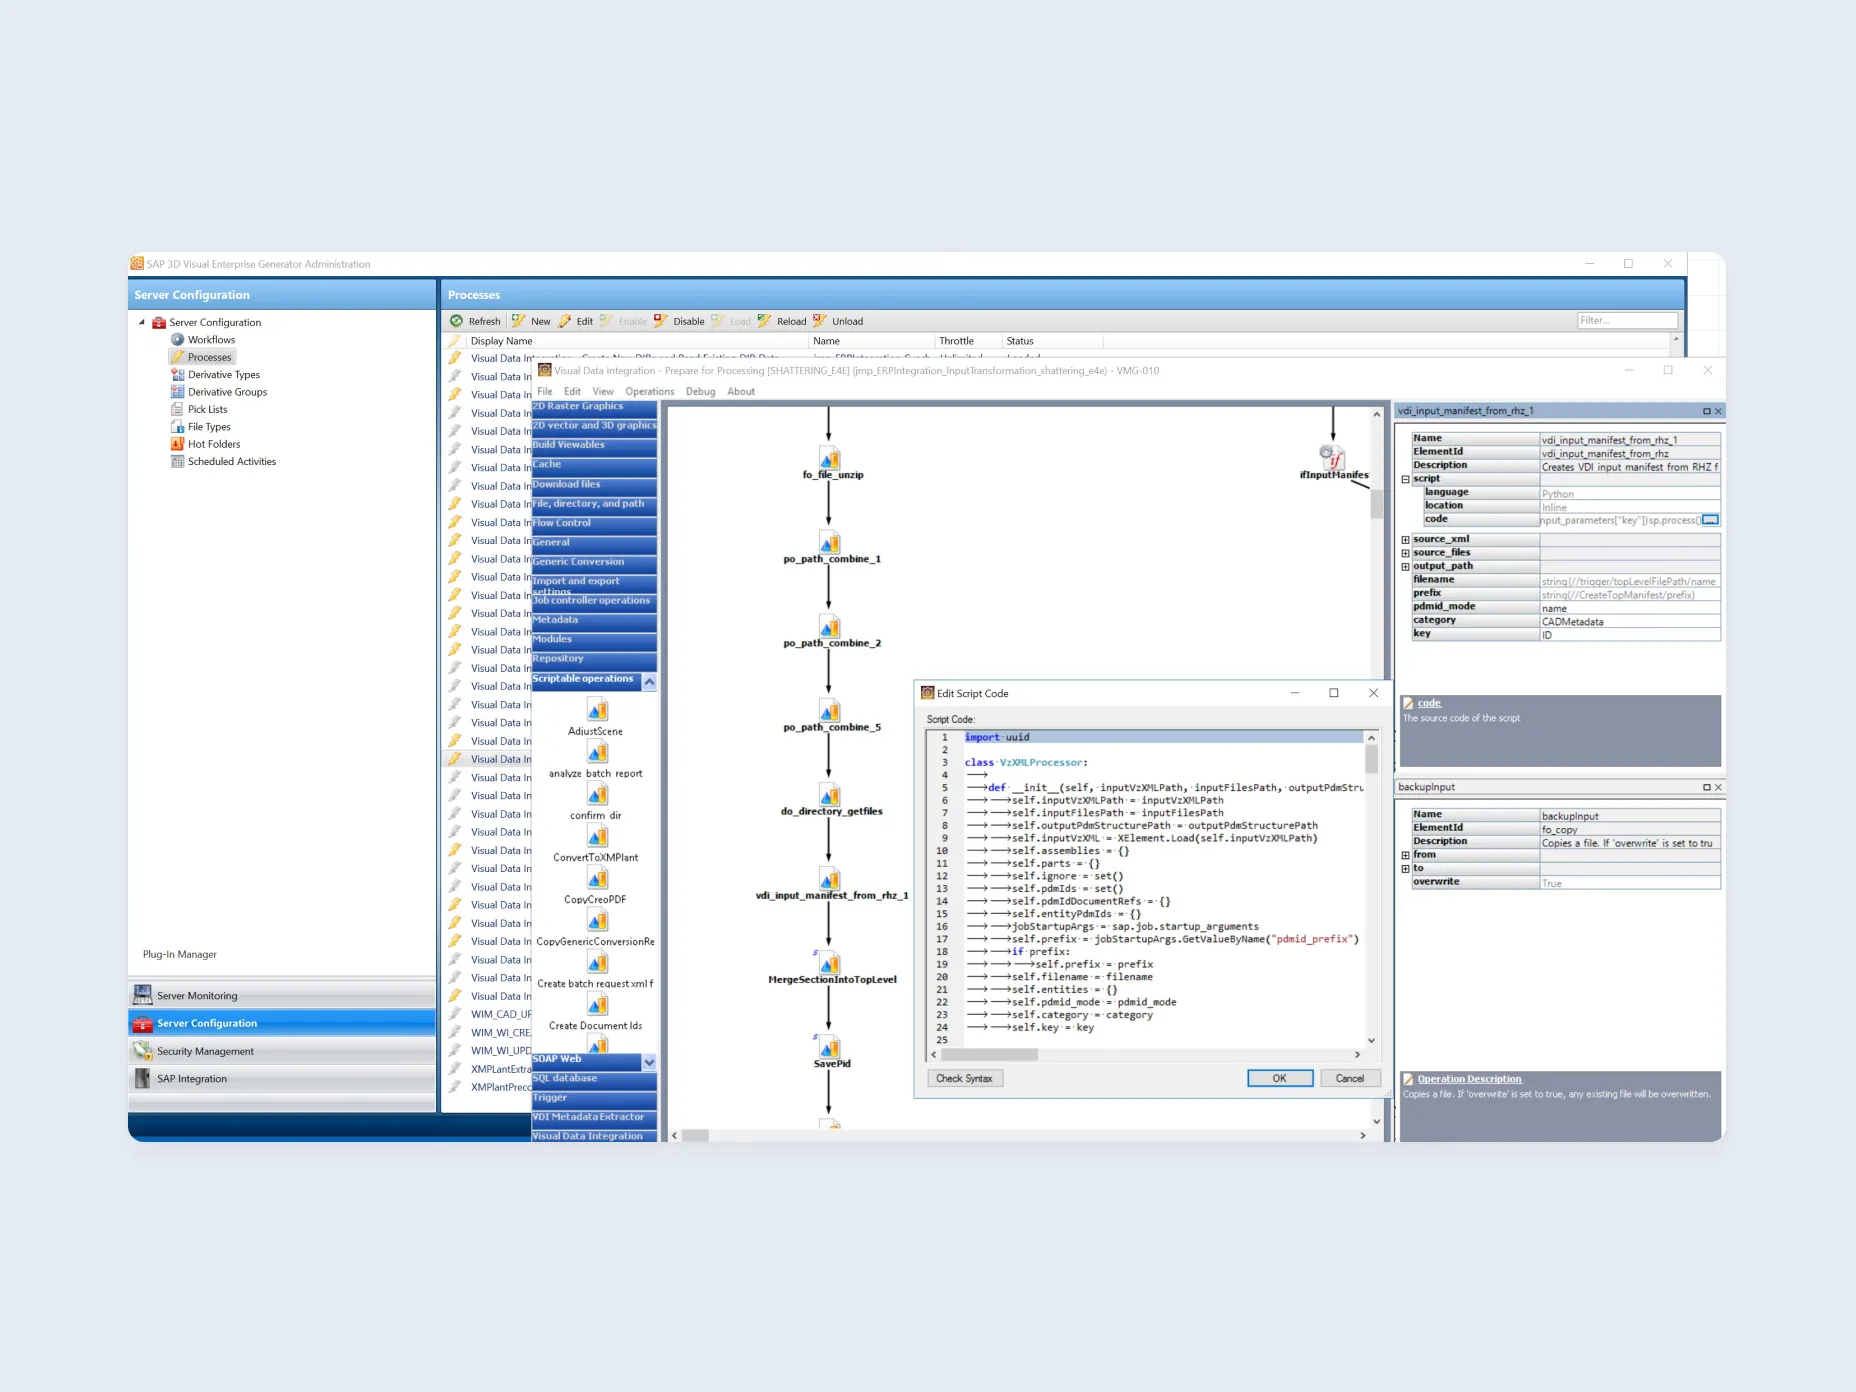Click the Security Management sidebar icon
This screenshot has height=1392, width=1856.
(143, 1051)
